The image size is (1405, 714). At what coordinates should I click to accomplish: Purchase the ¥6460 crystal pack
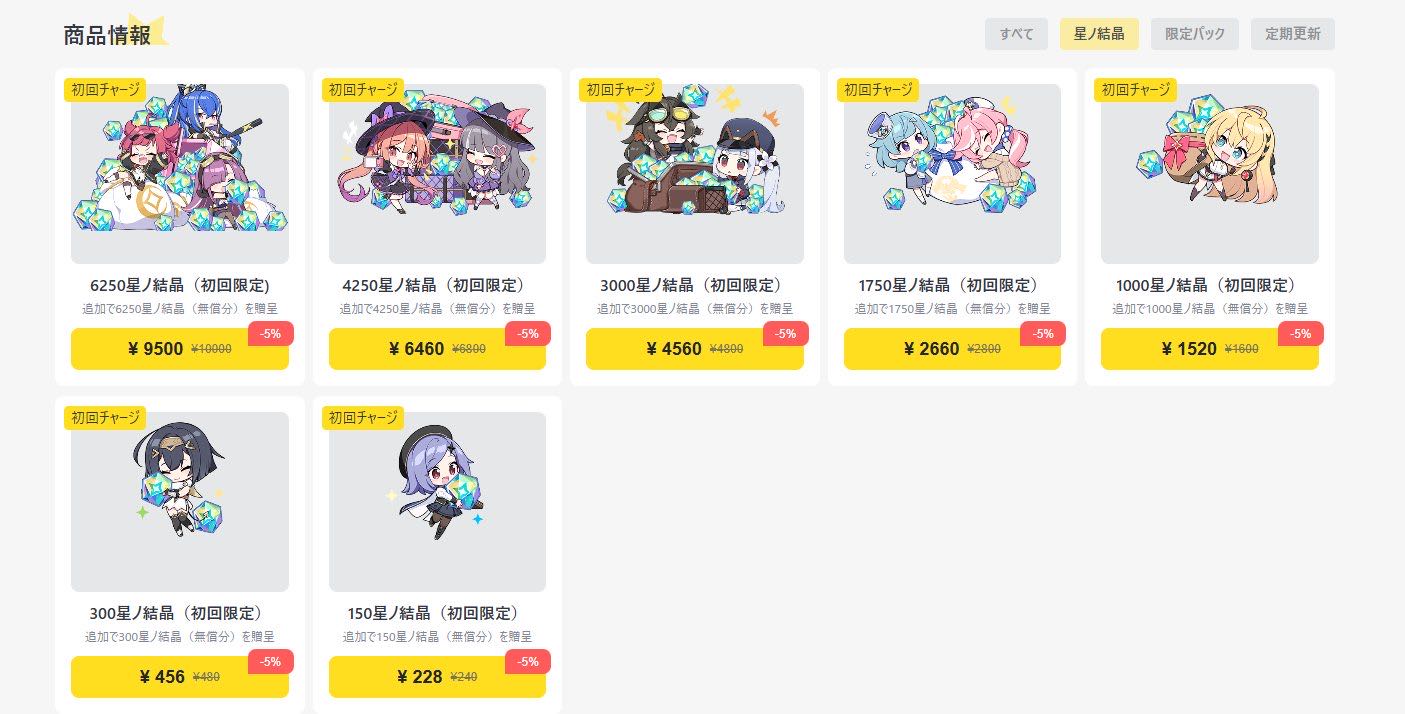tap(437, 349)
